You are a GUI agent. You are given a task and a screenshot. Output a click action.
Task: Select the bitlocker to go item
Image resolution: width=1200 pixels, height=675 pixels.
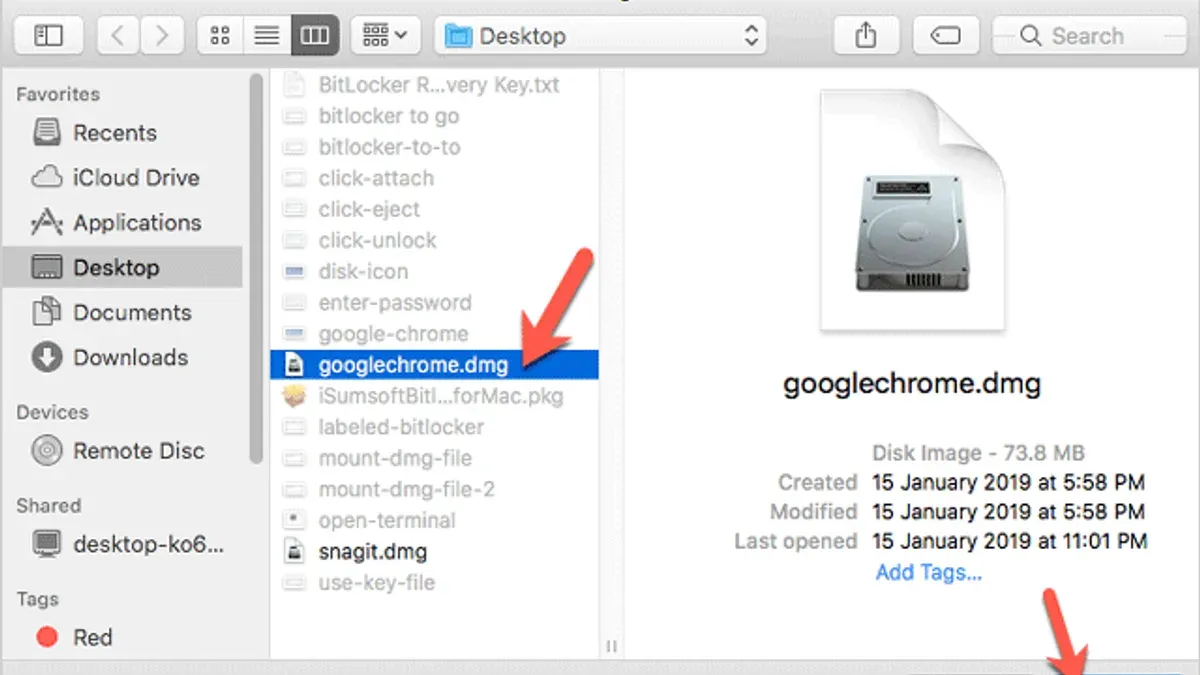[x=434, y=116]
